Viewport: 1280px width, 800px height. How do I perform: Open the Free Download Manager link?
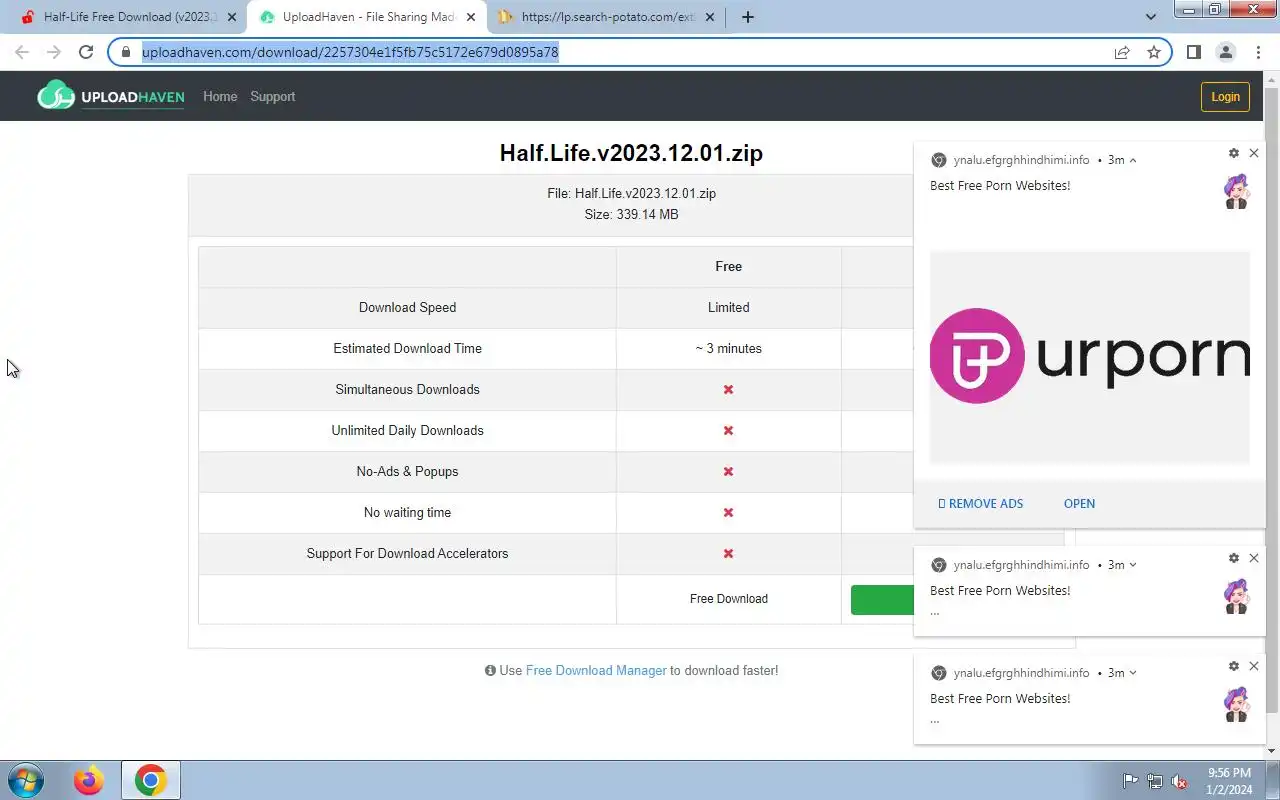pyautogui.click(x=596, y=671)
